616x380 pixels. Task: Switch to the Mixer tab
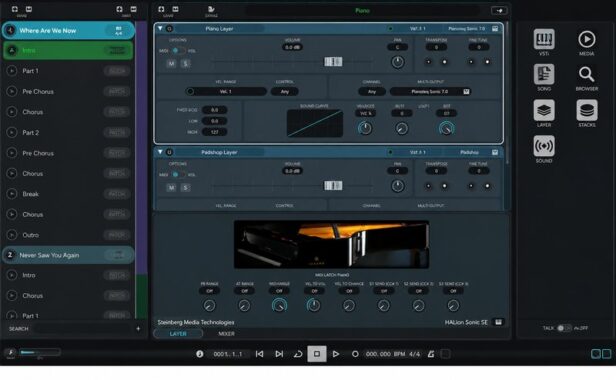point(226,334)
